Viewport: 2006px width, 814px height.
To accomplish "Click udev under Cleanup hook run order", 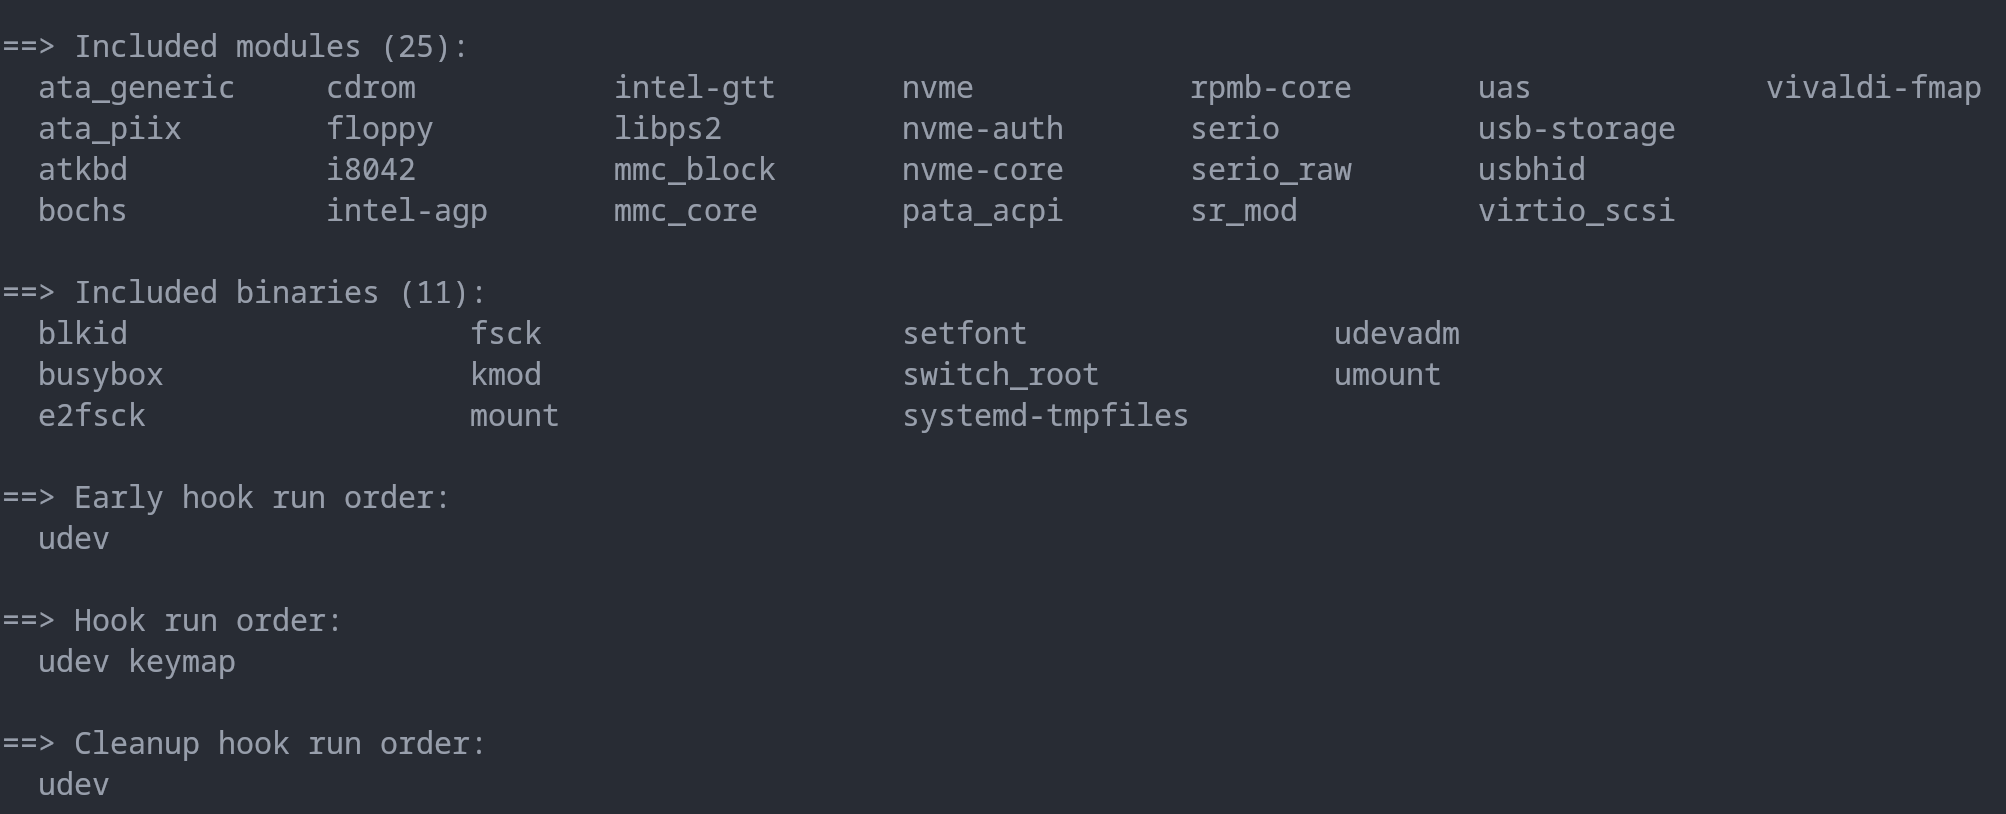I will (73, 785).
